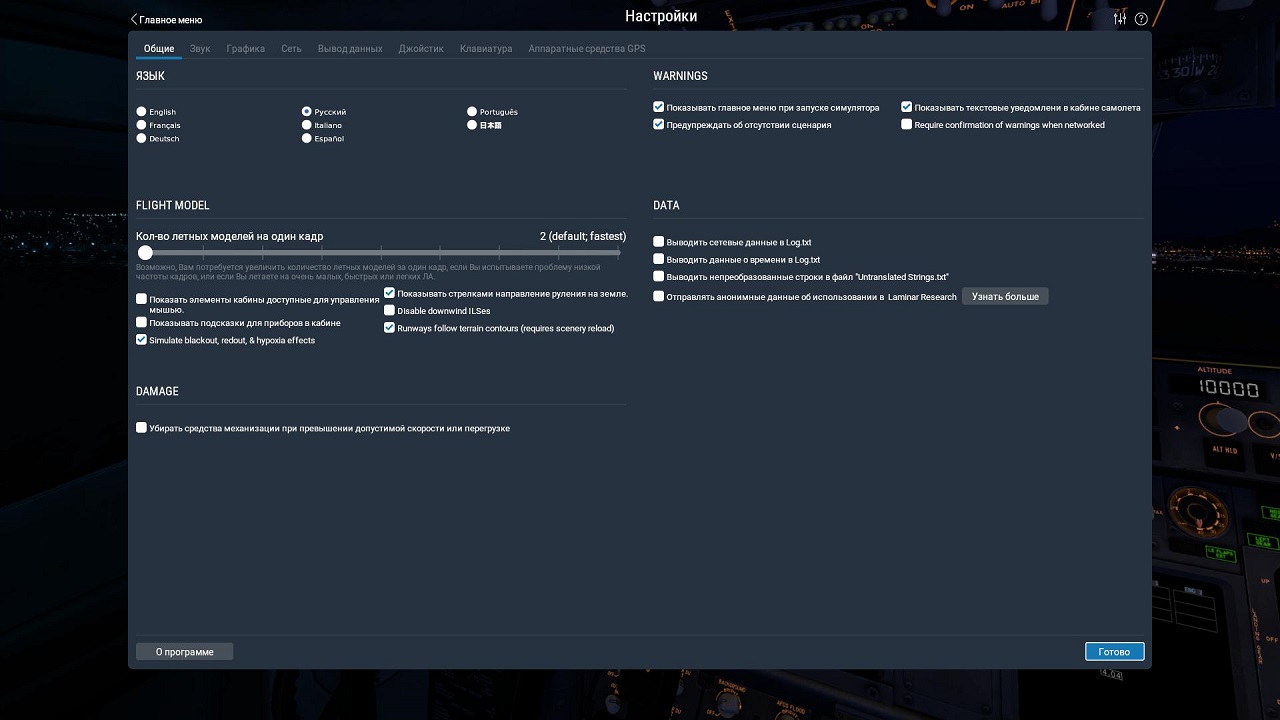Click the help question mark icon
Image resolution: width=1280 pixels, height=720 pixels.
point(1141,19)
